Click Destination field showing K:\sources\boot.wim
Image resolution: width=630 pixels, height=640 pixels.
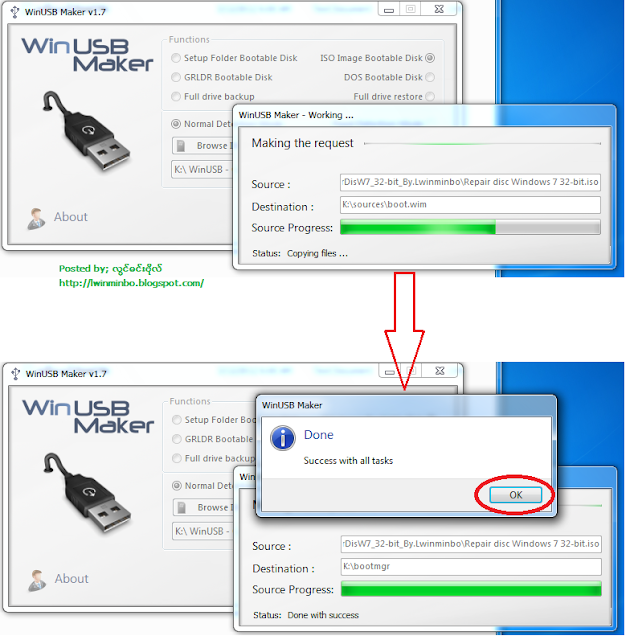click(470, 204)
